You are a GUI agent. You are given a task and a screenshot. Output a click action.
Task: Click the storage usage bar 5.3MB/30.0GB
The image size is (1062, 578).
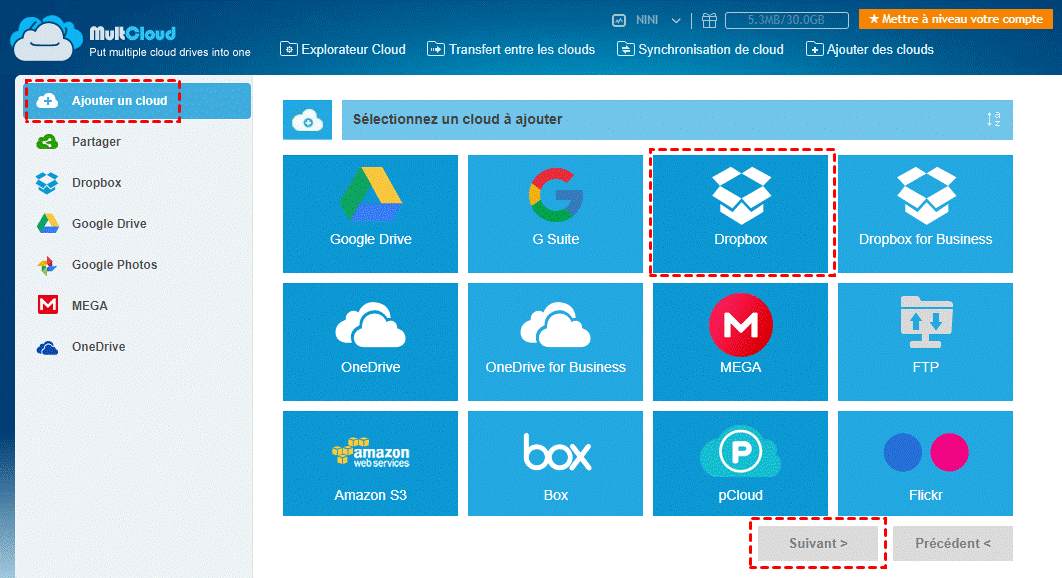[x=786, y=20]
